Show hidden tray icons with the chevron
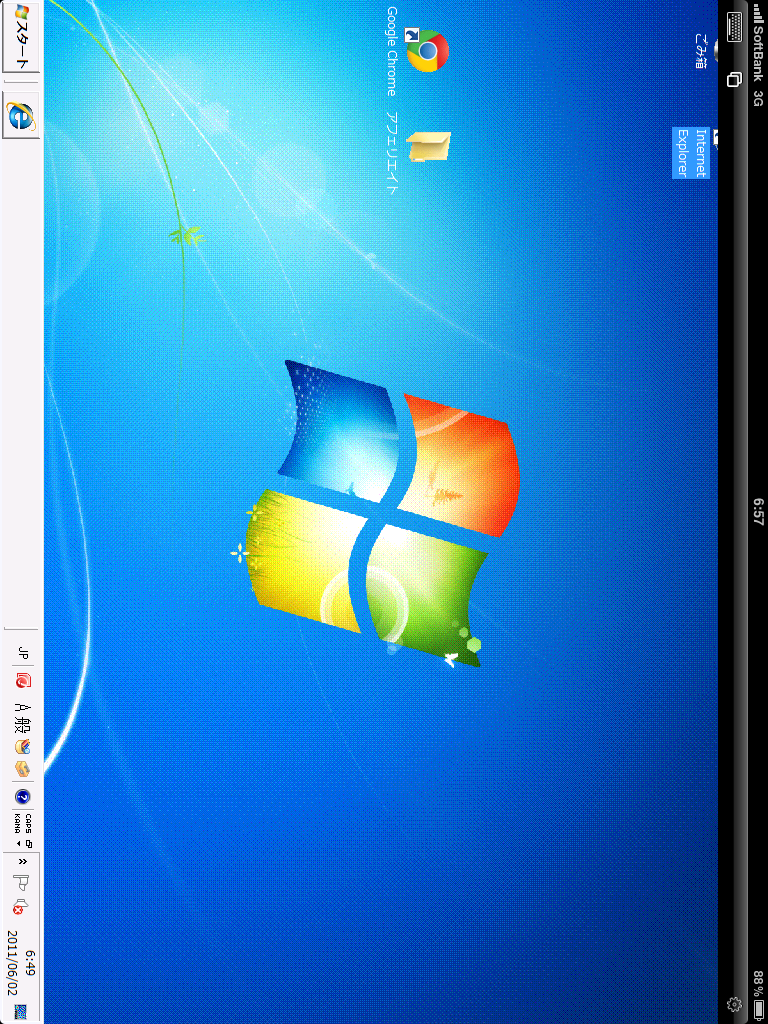The image size is (768, 1024). click(23, 862)
